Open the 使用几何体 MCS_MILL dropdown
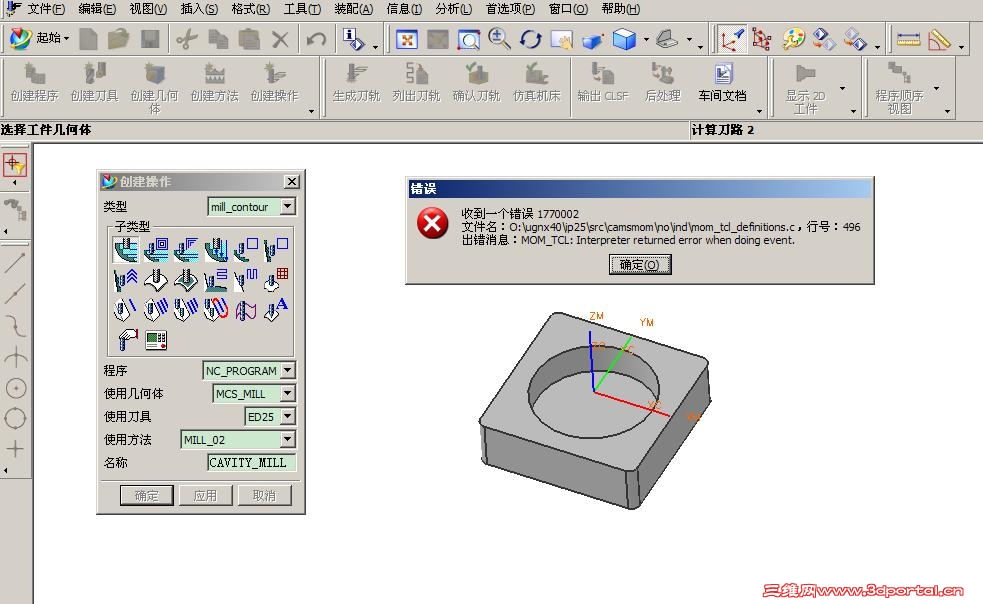 pyautogui.click(x=287, y=393)
